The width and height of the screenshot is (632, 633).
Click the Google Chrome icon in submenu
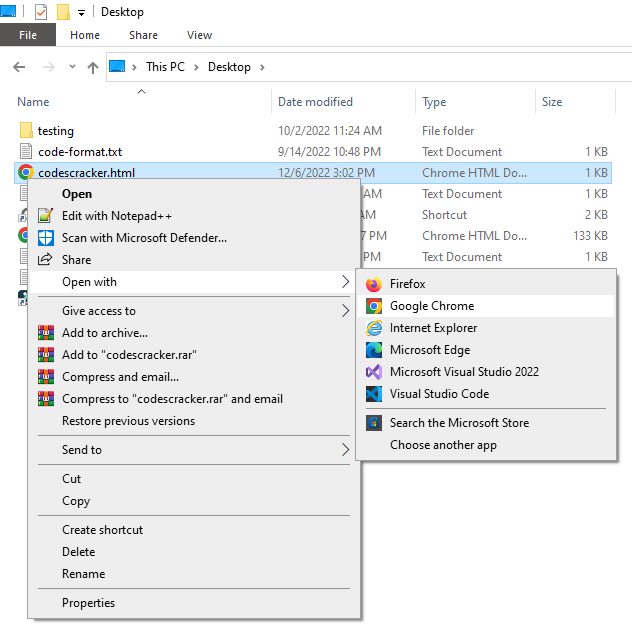point(374,306)
